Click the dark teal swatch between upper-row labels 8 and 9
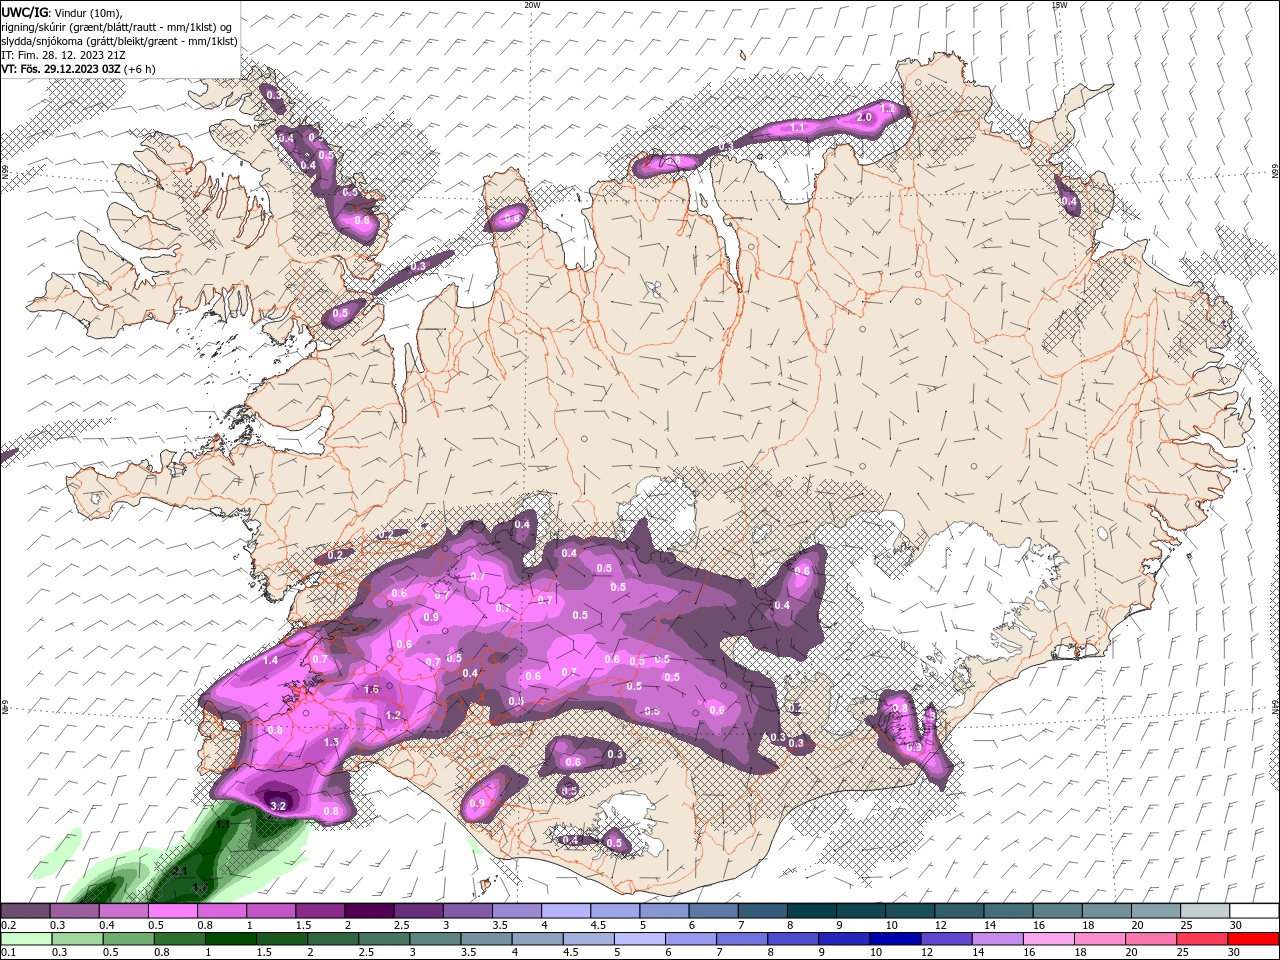 (814, 911)
